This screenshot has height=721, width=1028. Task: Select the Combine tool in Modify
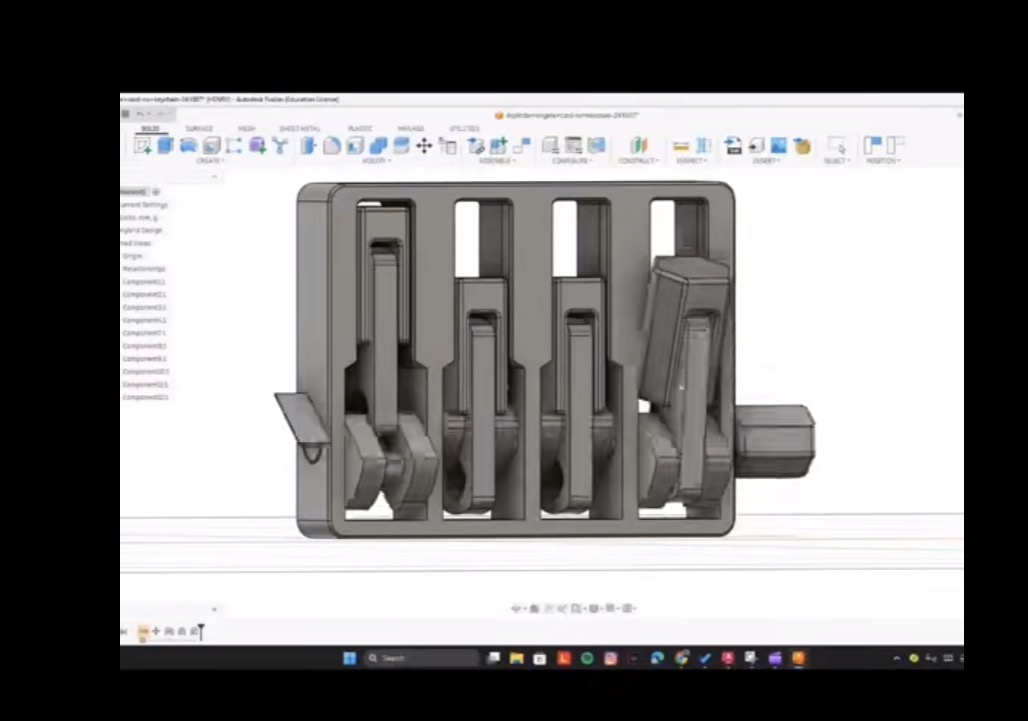click(x=378, y=145)
